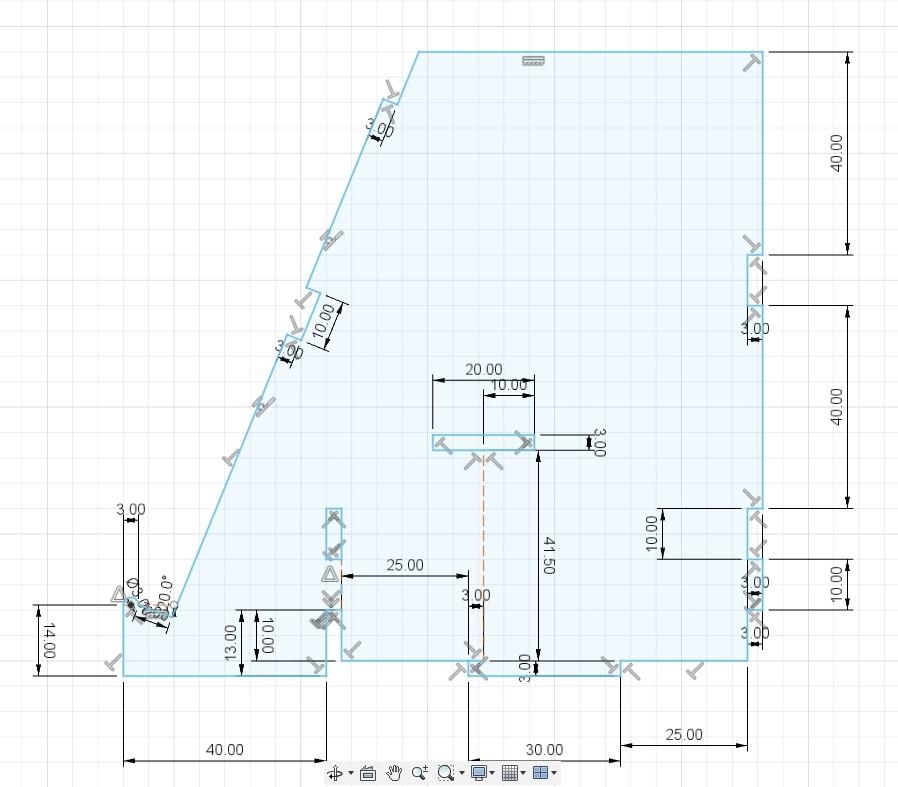
Task: Select the Orbit tool in the navigation bar
Action: point(336,772)
